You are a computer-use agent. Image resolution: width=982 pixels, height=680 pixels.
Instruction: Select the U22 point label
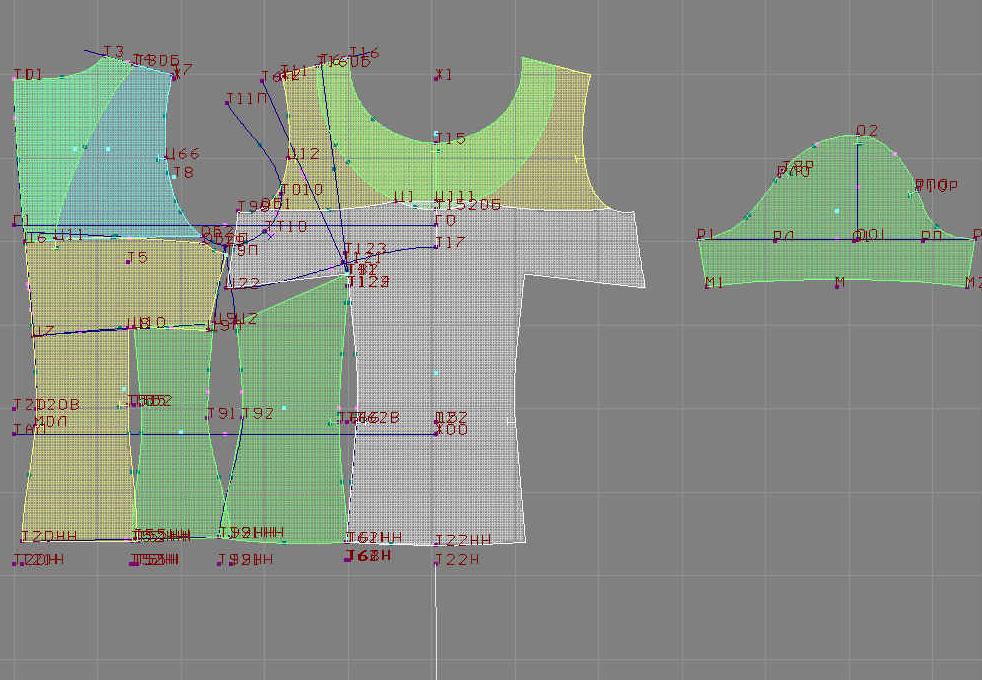click(x=243, y=284)
